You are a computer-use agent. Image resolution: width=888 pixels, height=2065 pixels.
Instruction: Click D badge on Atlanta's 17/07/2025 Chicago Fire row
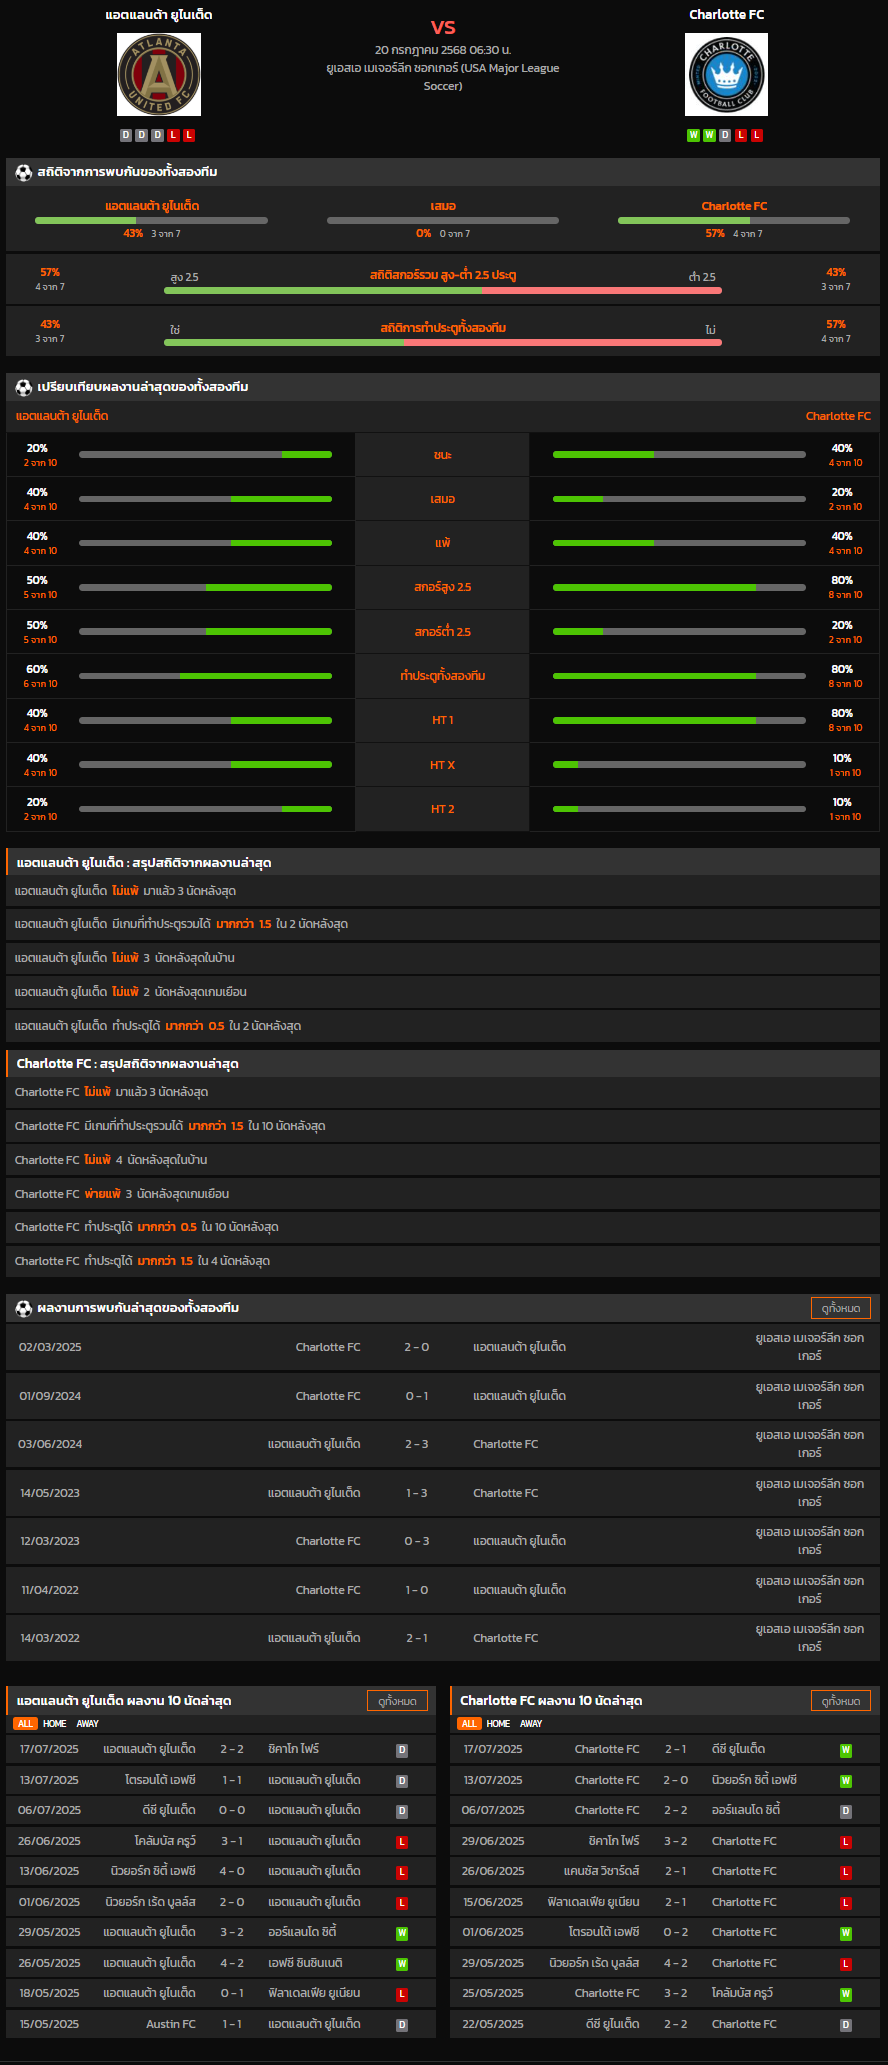(x=402, y=1750)
